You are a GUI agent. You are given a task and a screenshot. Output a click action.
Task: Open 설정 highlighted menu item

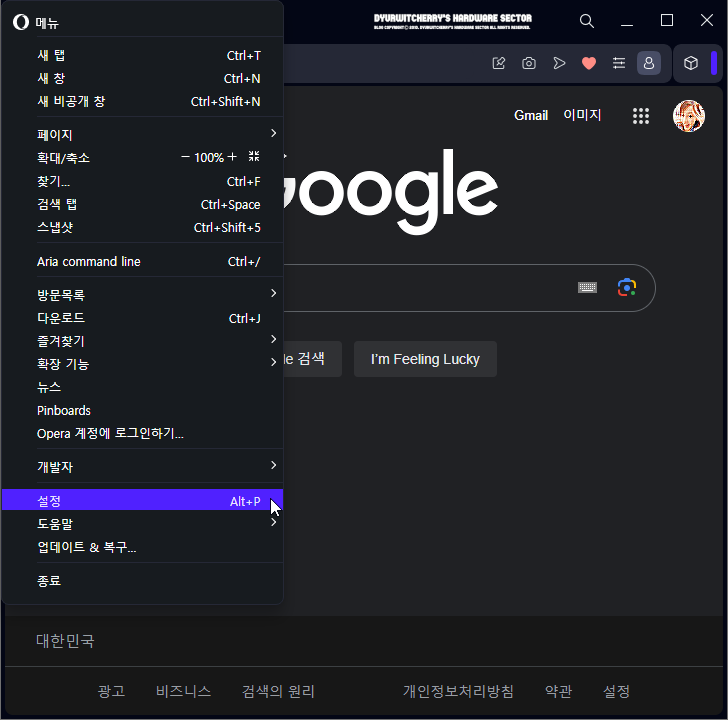[143, 499]
